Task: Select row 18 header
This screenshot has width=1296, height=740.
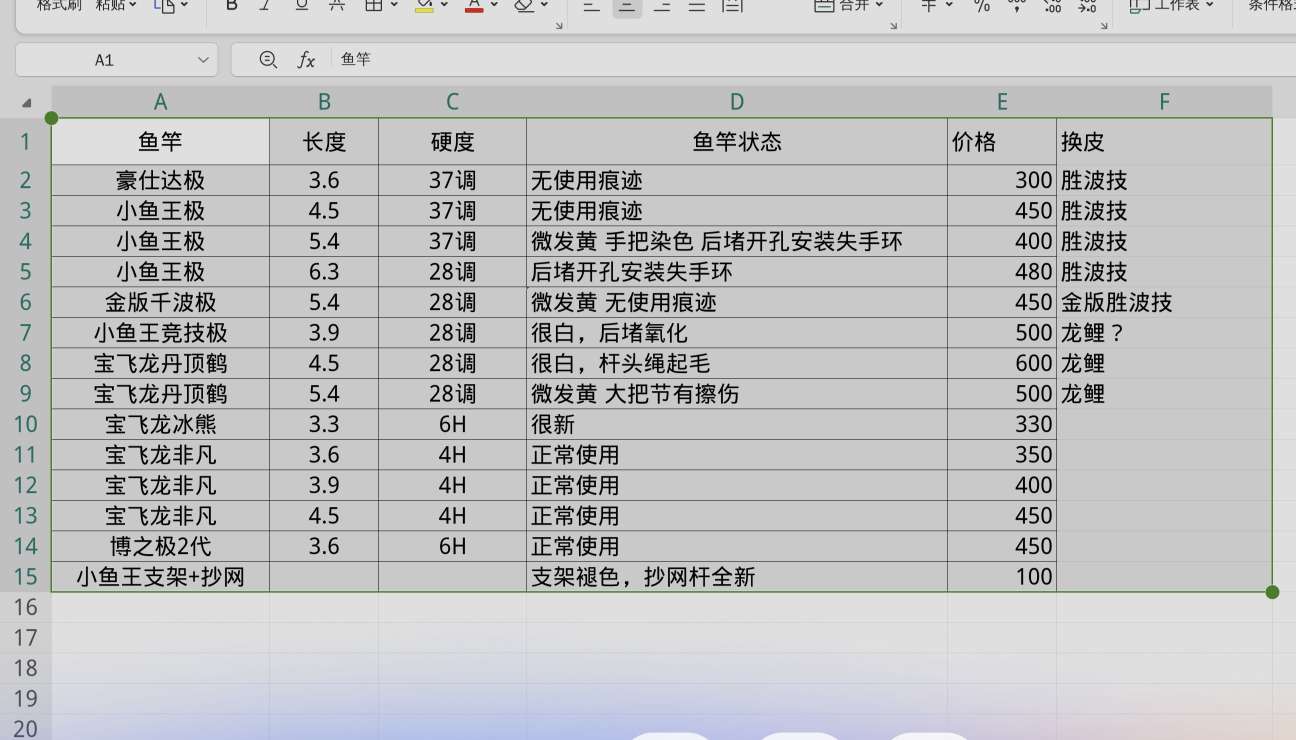Action: coord(25,668)
